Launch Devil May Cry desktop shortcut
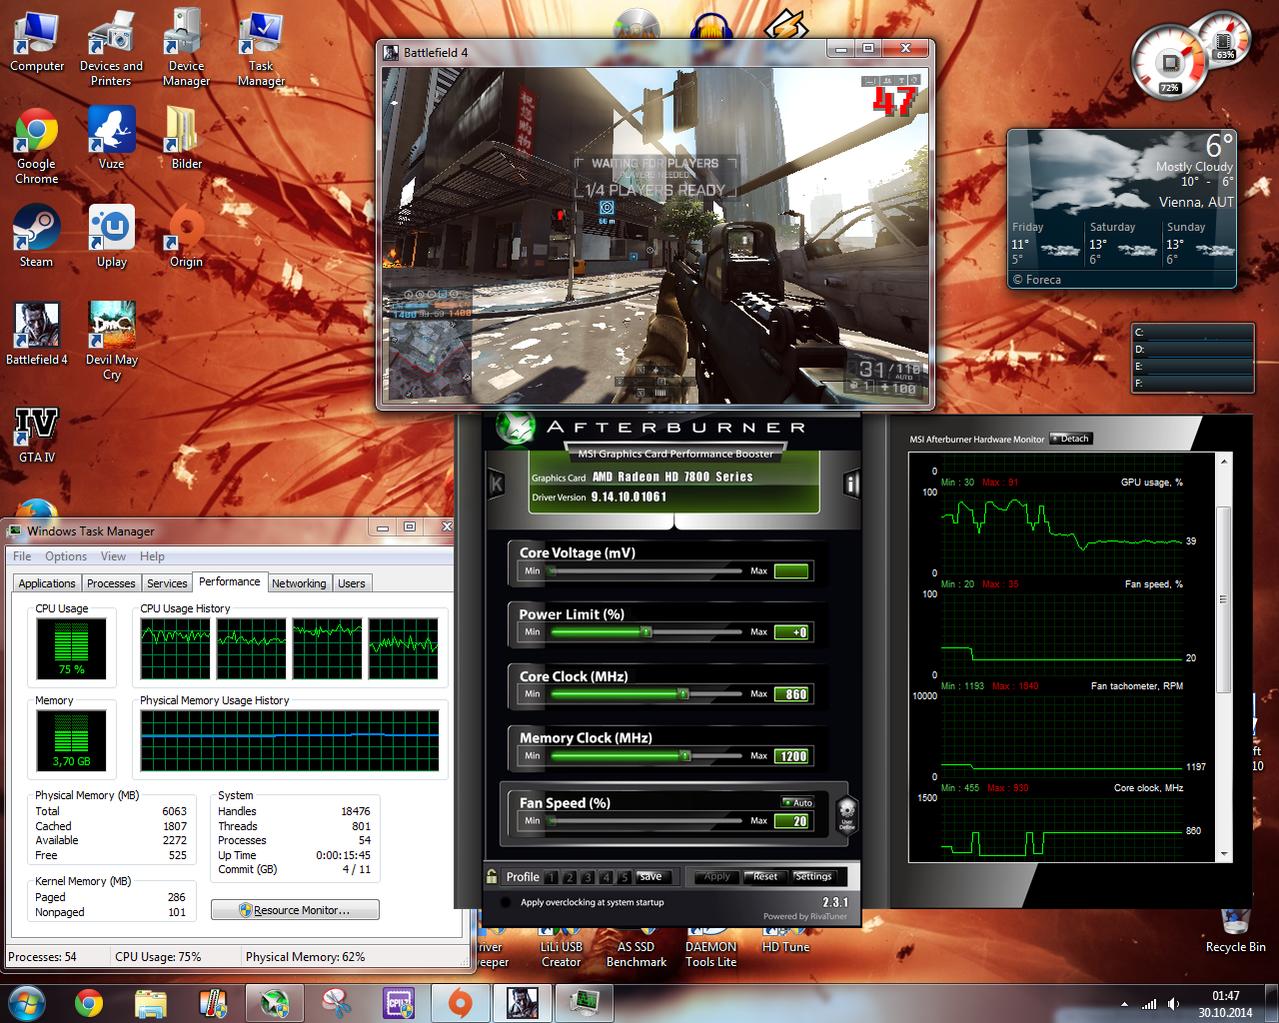 [x=111, y=341]
